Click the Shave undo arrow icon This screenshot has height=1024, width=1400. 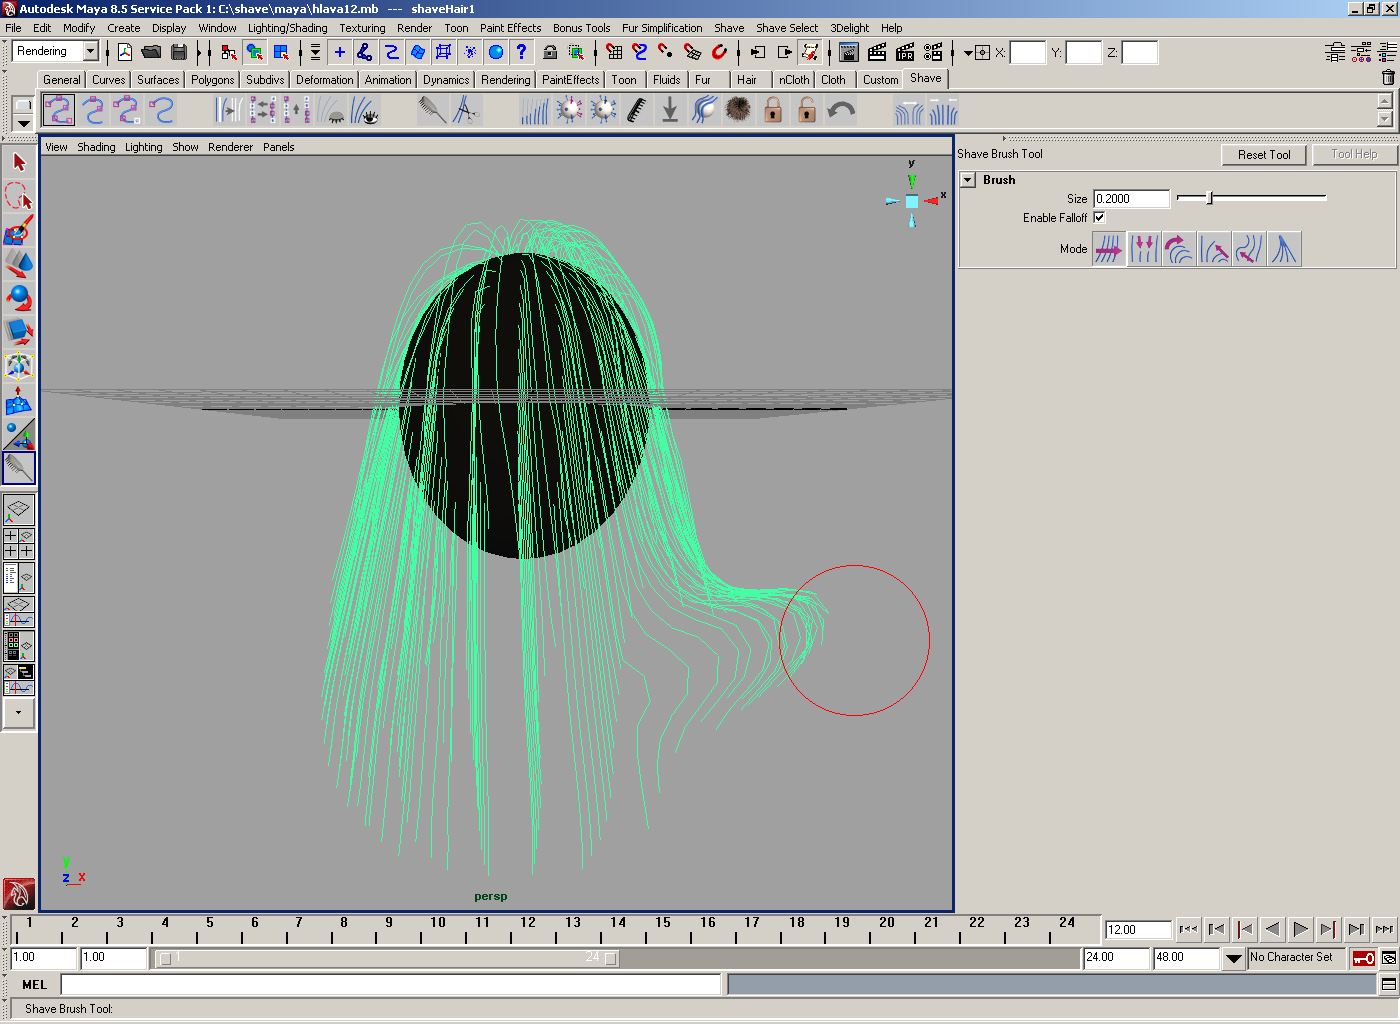coord(841,110)
